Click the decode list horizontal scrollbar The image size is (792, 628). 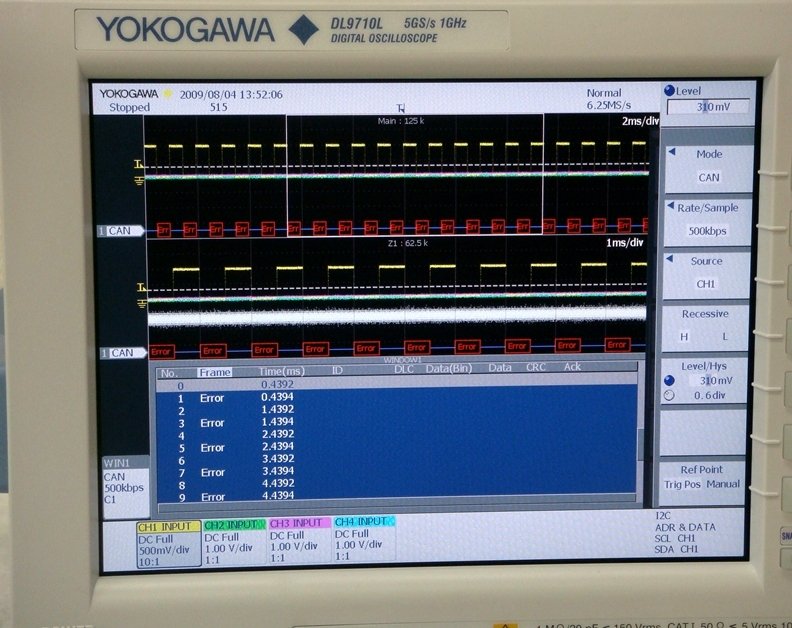pyautogui.click(x=397, y=500)
